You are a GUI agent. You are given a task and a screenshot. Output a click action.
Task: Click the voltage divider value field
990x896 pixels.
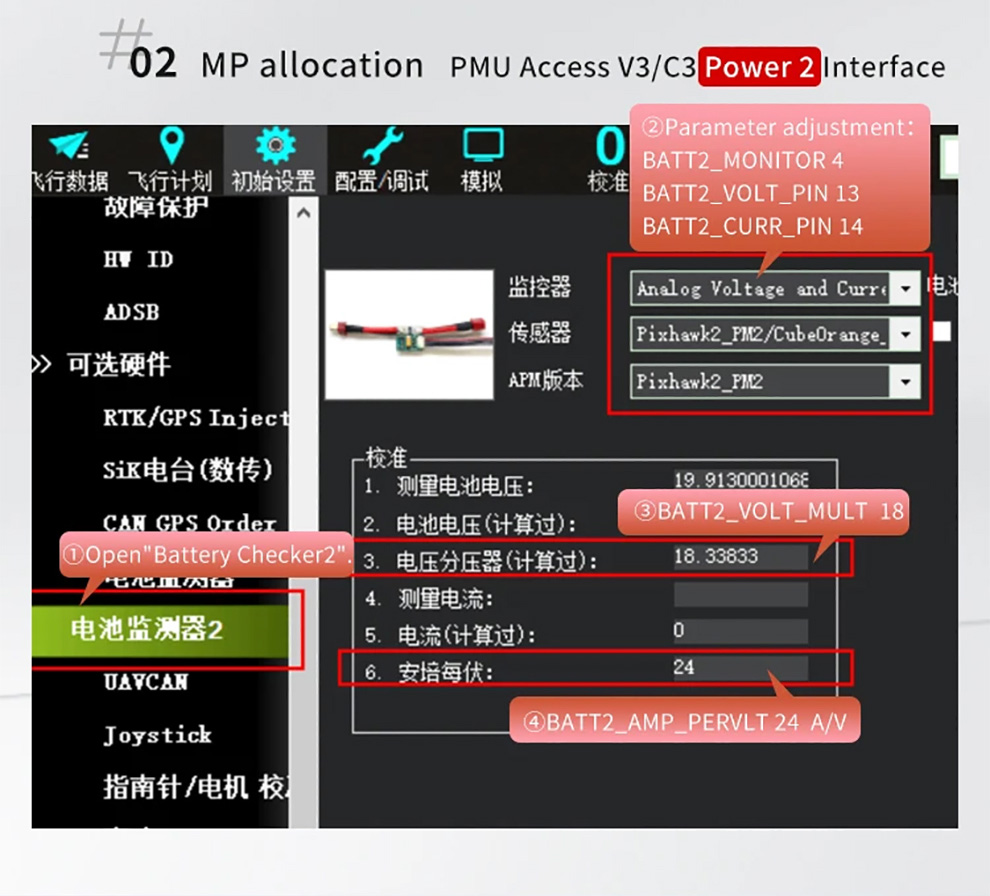point(740,557)
